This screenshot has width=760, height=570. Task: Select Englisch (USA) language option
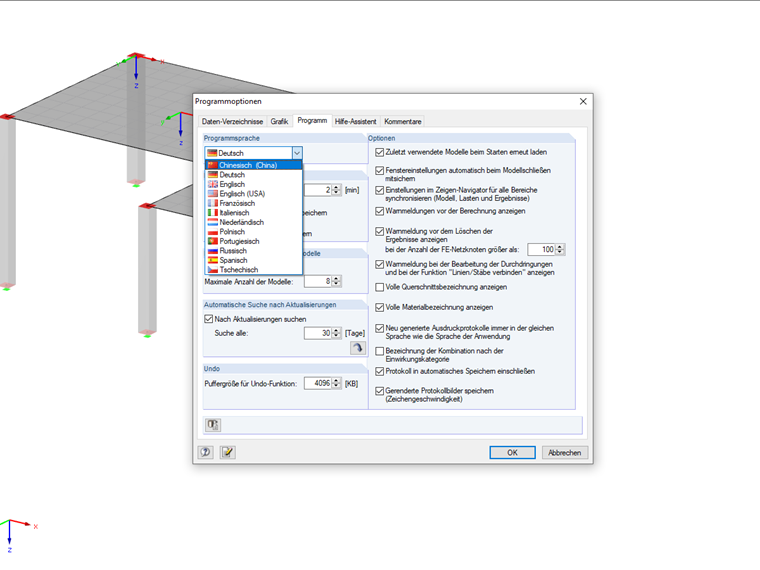(253, 193)
